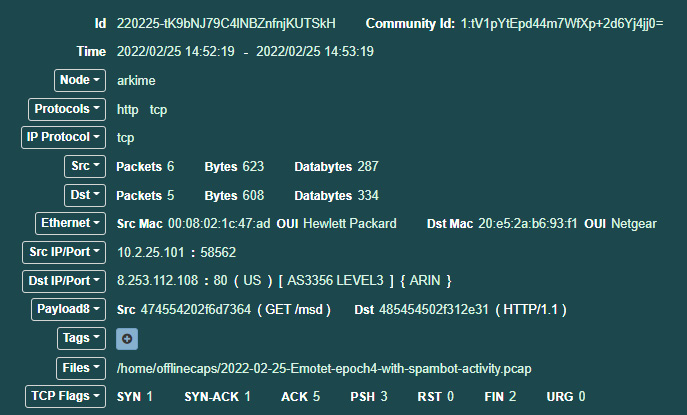Open the IP Protocol dropdown

[64, 138]
